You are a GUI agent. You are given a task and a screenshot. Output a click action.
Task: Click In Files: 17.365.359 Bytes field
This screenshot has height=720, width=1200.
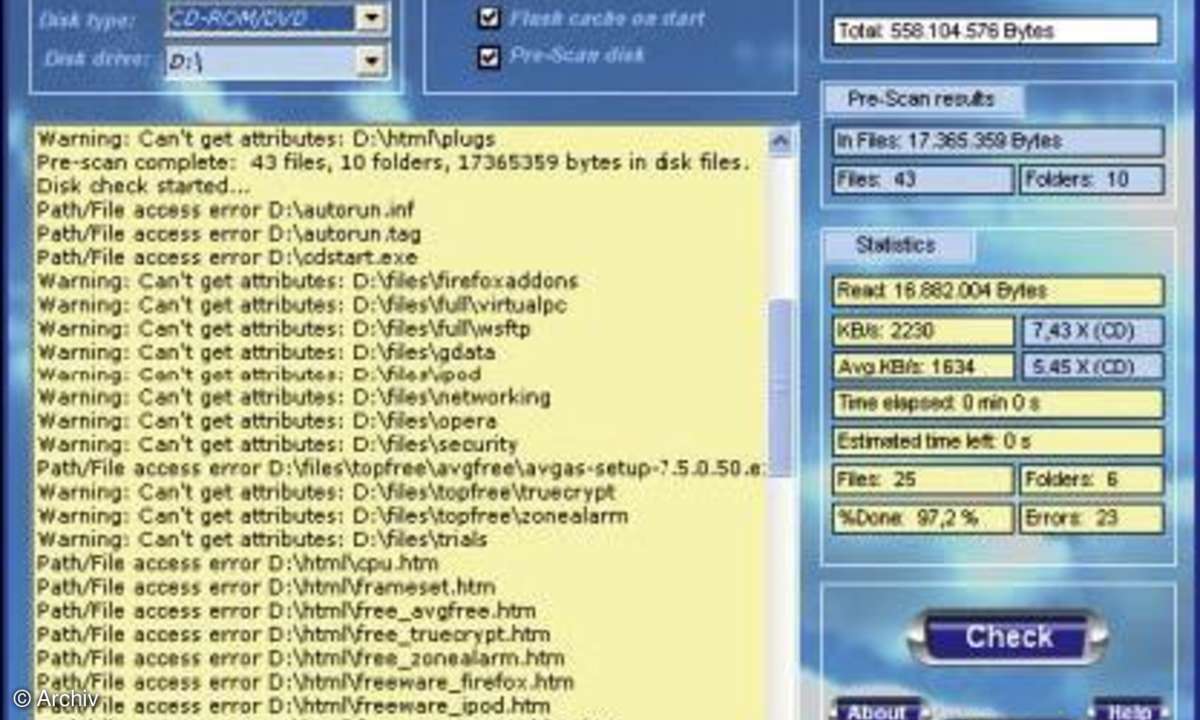point(998,141)
